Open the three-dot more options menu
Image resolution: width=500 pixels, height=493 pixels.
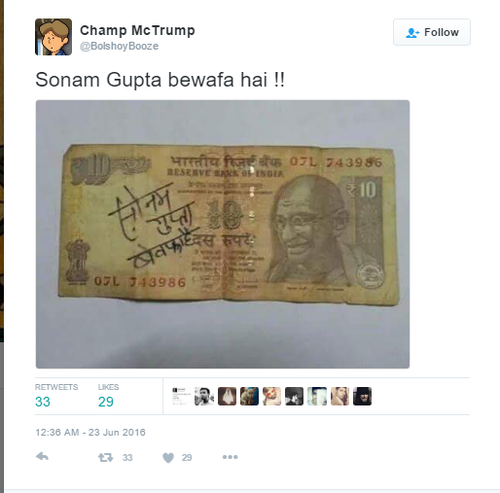pos(230,457)
